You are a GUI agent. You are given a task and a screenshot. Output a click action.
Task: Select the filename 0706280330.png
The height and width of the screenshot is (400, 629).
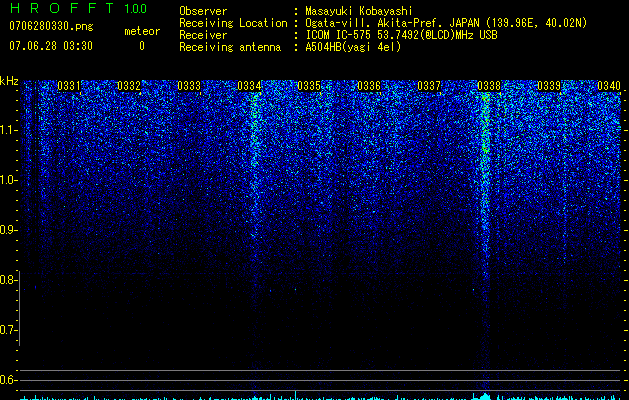51,27
